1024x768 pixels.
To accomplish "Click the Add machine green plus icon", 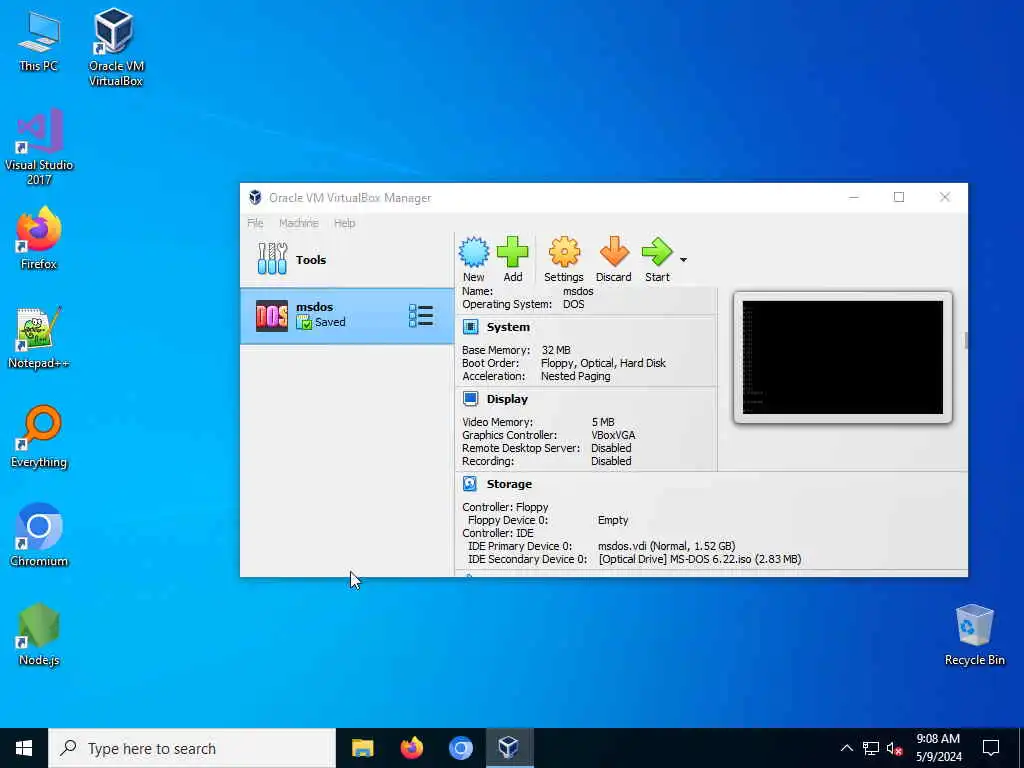I will 513,252.
